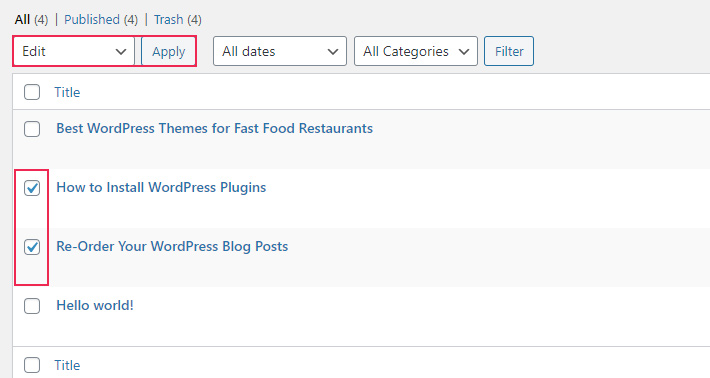This screenshot has height=378, width=710.
Task: Select the Hello world! post checkbox
Action: pyautogui.click(x=32, y=306)
